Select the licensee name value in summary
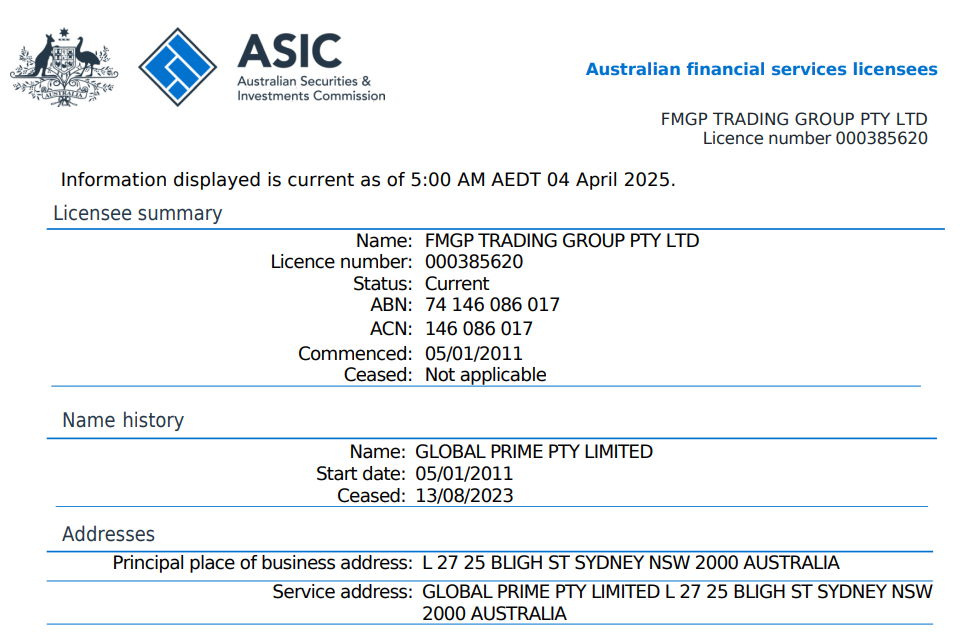The height and width of the screenshot is (639, 960). click(x=562, y=241)
